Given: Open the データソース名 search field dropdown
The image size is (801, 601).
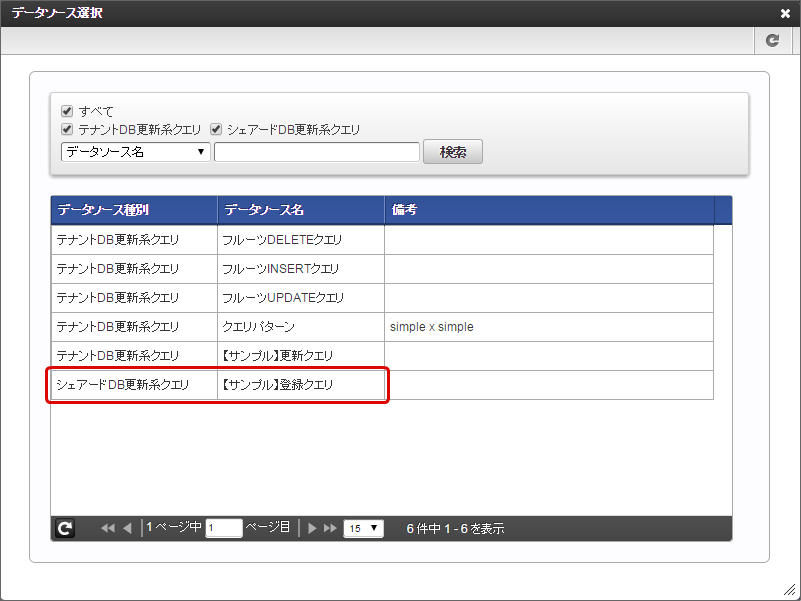Looking at the screenshot, I should [135, 152].
